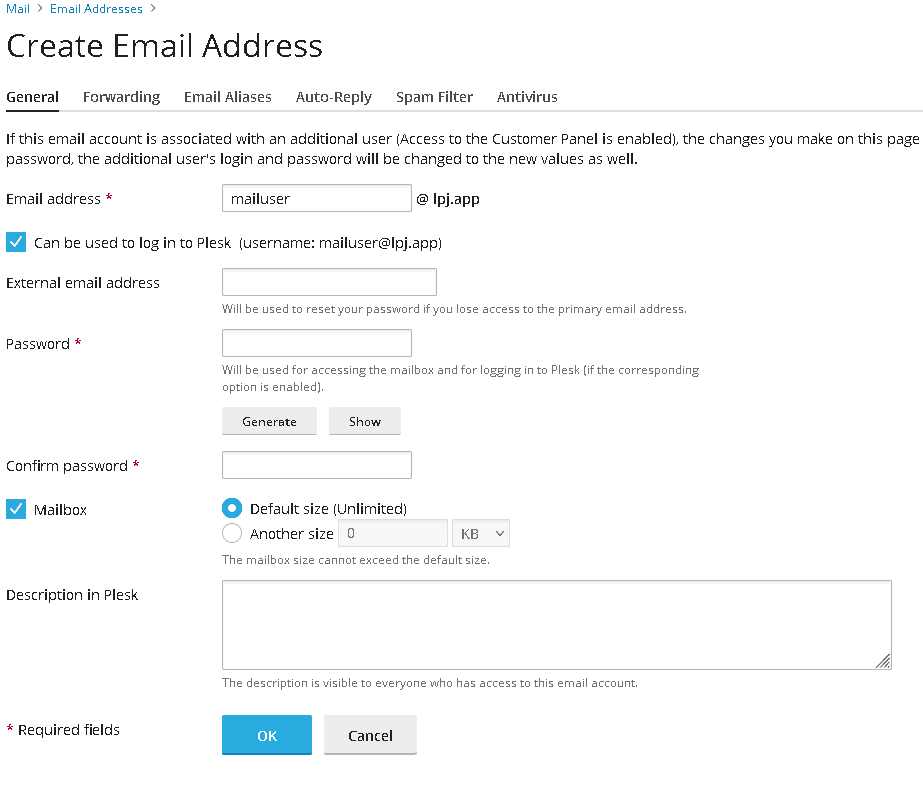The height and width of the screenshot is (809, 923).
Task: Click the Description in Plesk text area
Action: [x=556, y=624]
